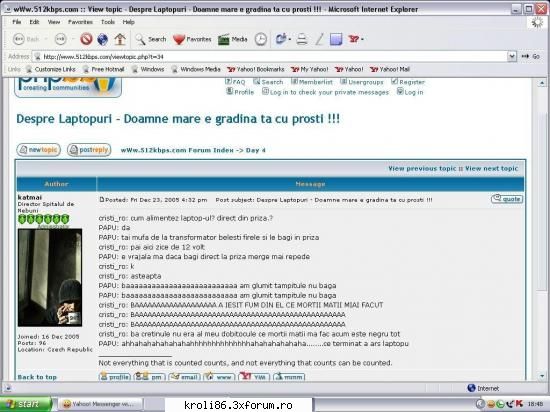Image resolution: width=550 pixels, height=412 pixels.
Task: Click the page scrollbar down arrow
Action: [542, 376]
